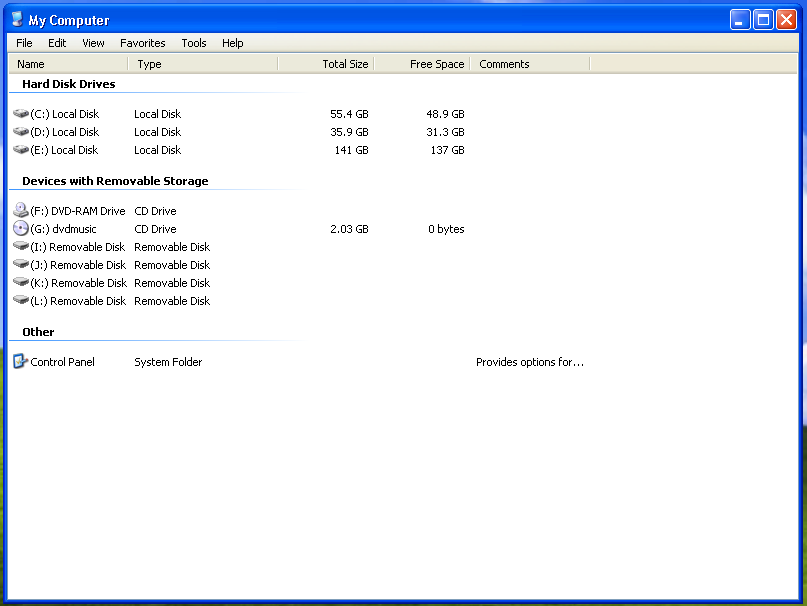Sort by the Free Space column header
The image size is (807, 606).
coord(422,64)
